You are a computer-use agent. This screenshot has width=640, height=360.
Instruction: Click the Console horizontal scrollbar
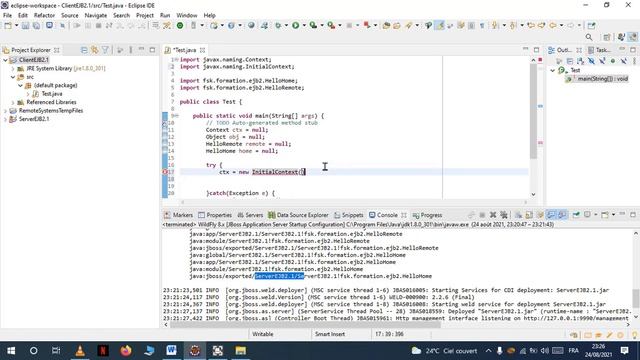click(305, 324)
